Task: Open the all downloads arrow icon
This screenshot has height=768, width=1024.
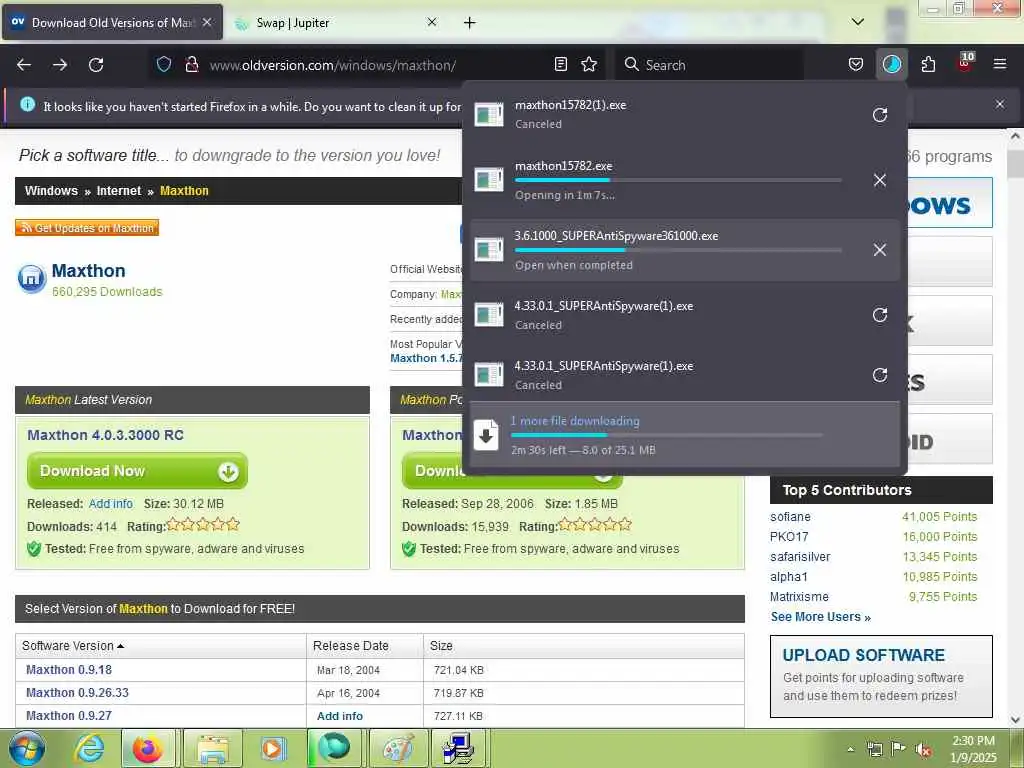Action: (486, 436)
